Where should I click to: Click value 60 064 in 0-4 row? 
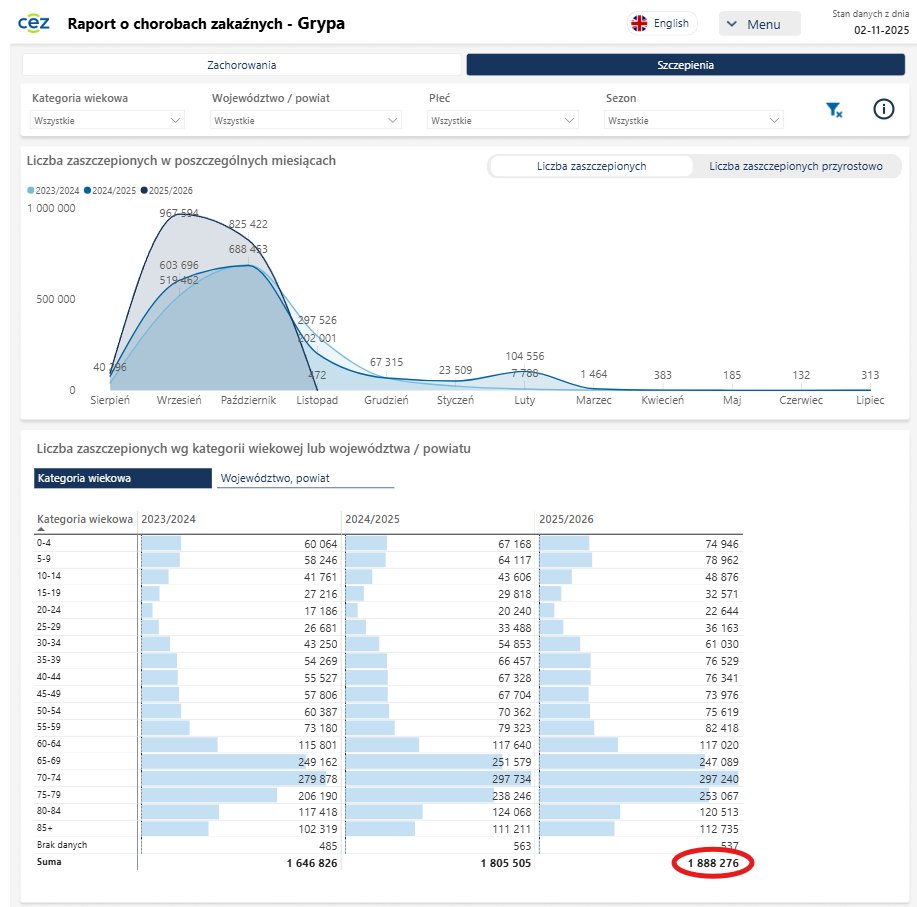click(x=320, y=544)
